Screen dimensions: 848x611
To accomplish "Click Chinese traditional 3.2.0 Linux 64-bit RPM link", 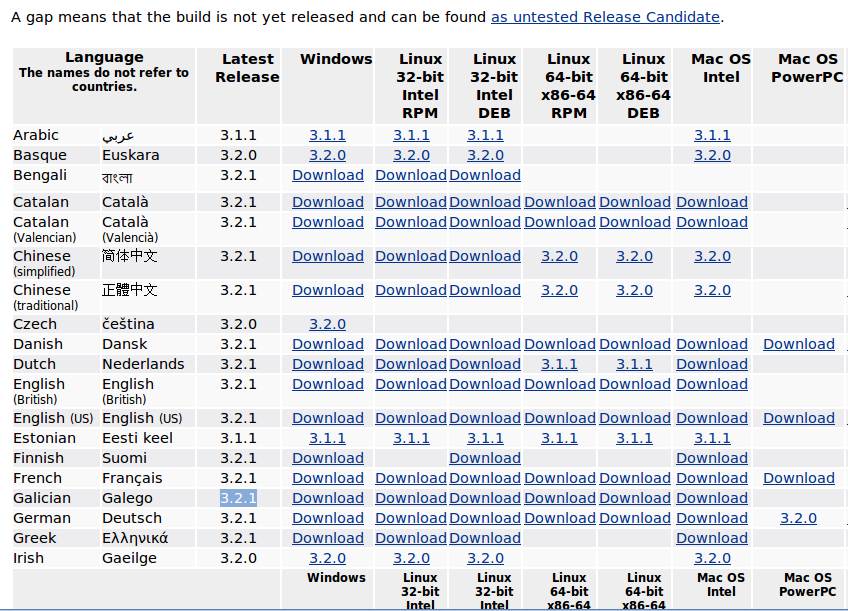I will pos(559,290).
